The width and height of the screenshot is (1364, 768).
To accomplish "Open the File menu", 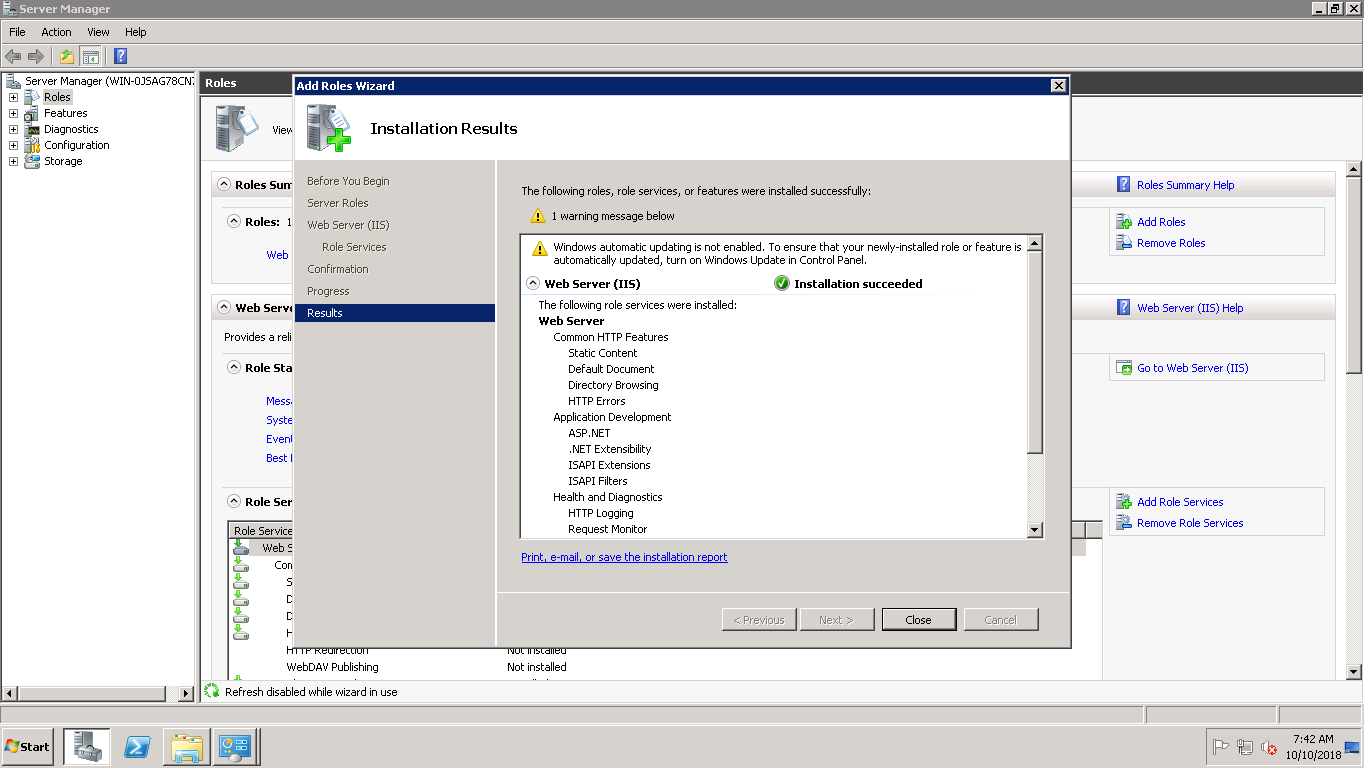I will (17, 32).
